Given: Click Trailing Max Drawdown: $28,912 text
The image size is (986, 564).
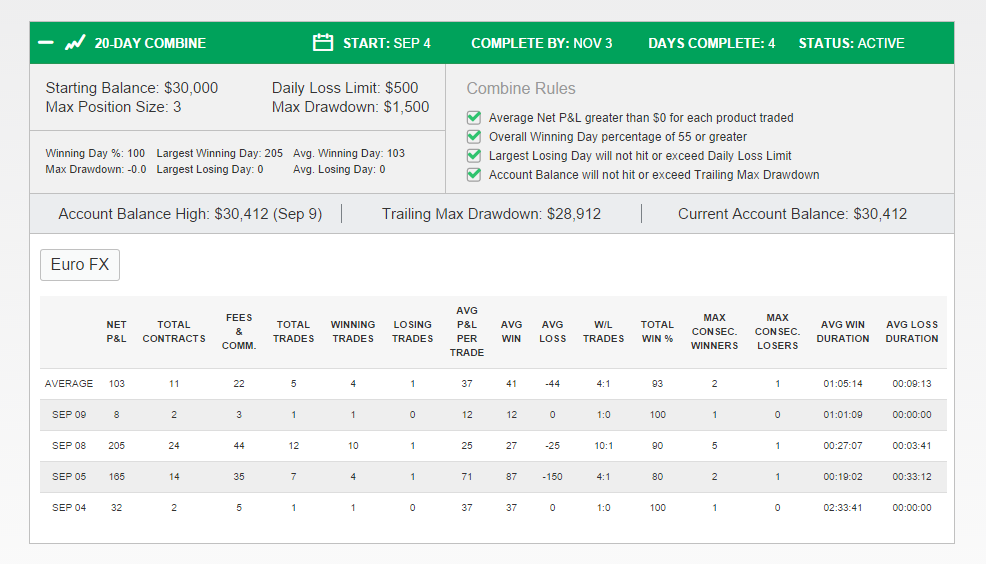Looking at the screenshot, I should pyautogui.click(x=491, y=214).
